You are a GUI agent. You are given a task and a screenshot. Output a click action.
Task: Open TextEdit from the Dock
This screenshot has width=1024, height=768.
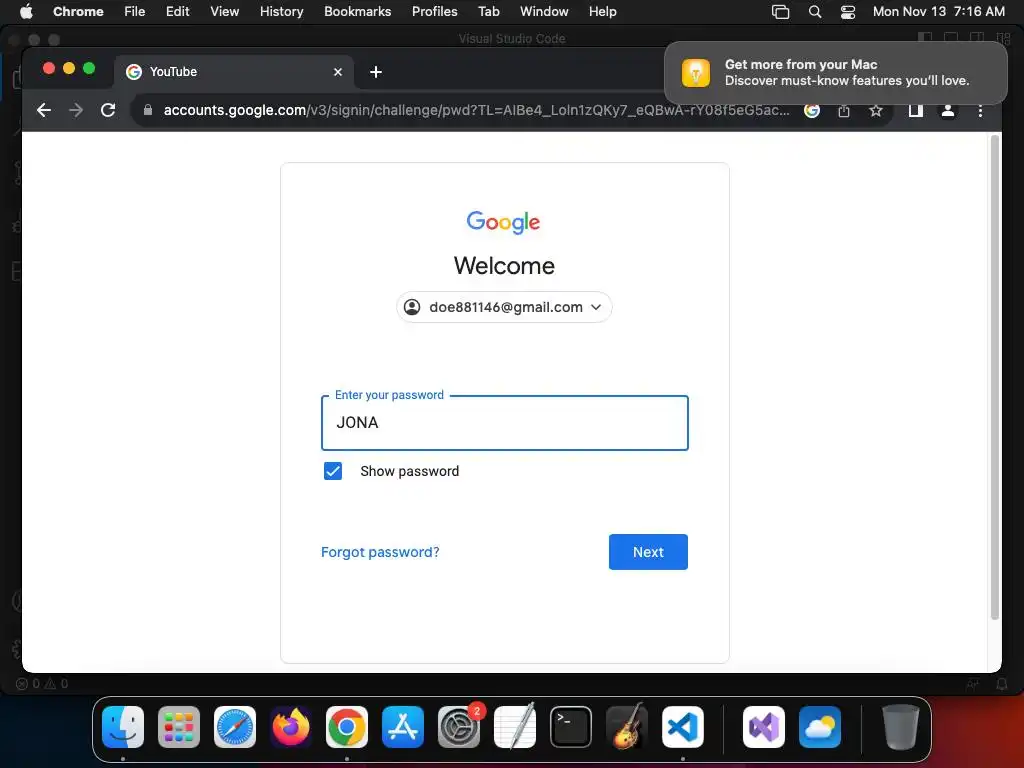tap(515, 727)
